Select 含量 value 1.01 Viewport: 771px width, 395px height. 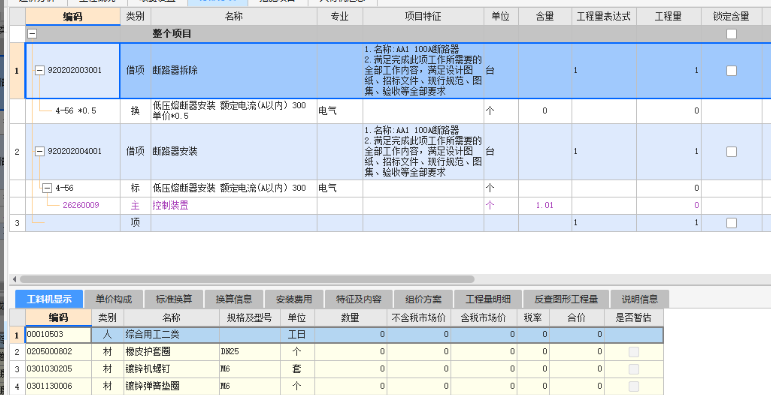pos(545,206)
